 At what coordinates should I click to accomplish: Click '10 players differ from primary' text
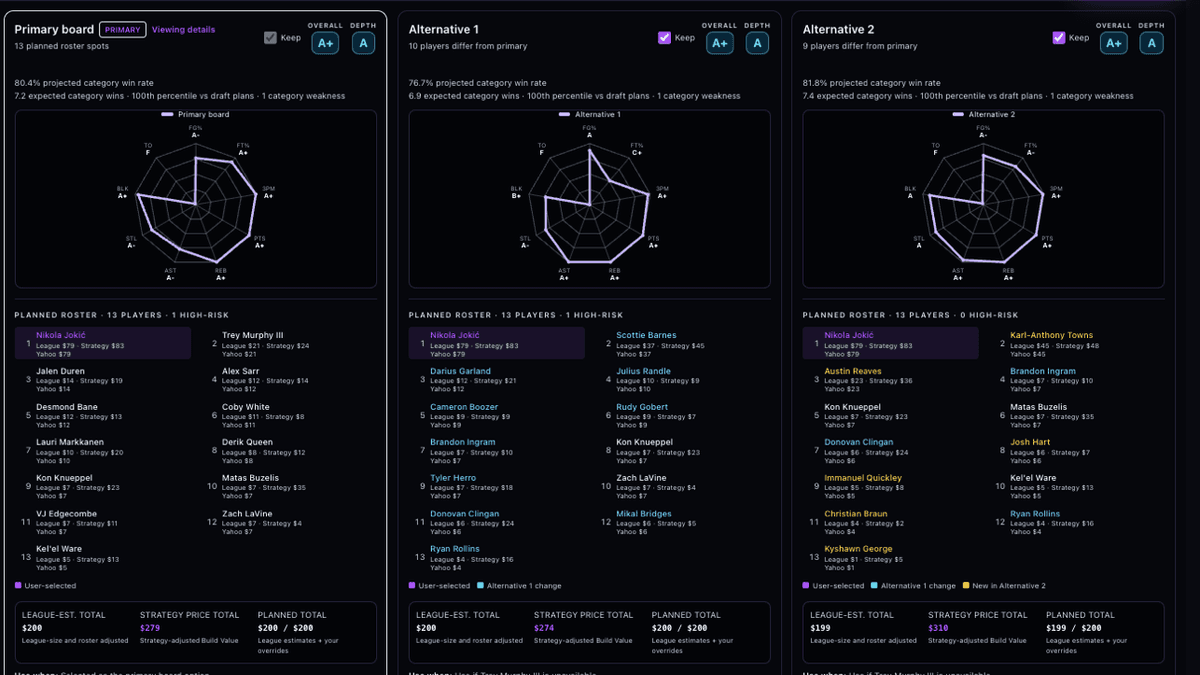tap(468, 46)
